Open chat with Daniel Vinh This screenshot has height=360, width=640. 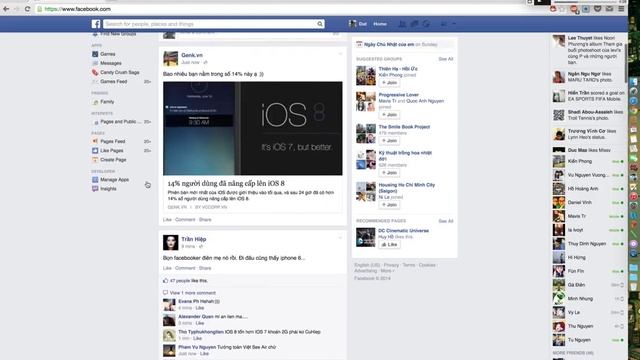[x=589, y=202]
